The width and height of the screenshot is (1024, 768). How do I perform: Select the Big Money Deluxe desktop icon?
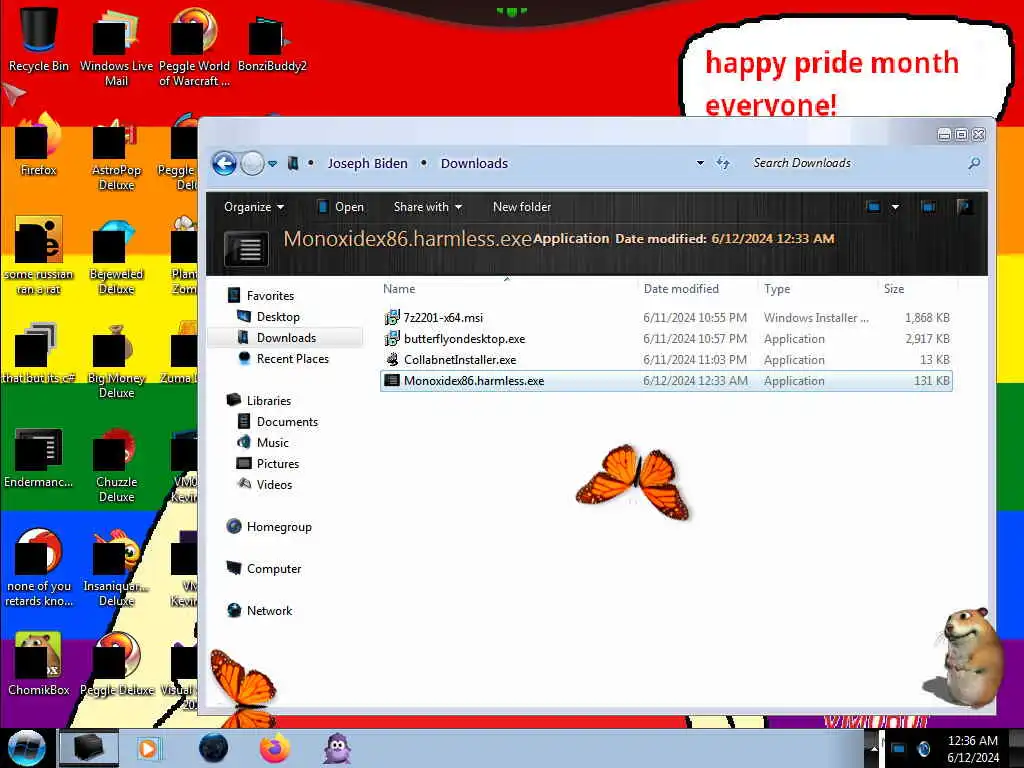pos(116,361)
